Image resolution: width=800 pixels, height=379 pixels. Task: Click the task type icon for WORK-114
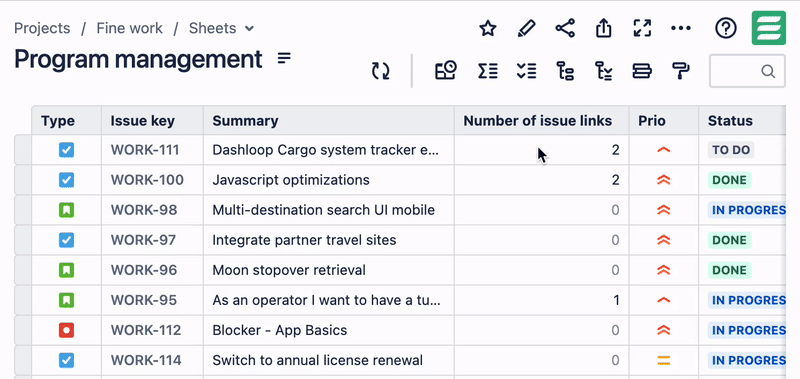66,361
